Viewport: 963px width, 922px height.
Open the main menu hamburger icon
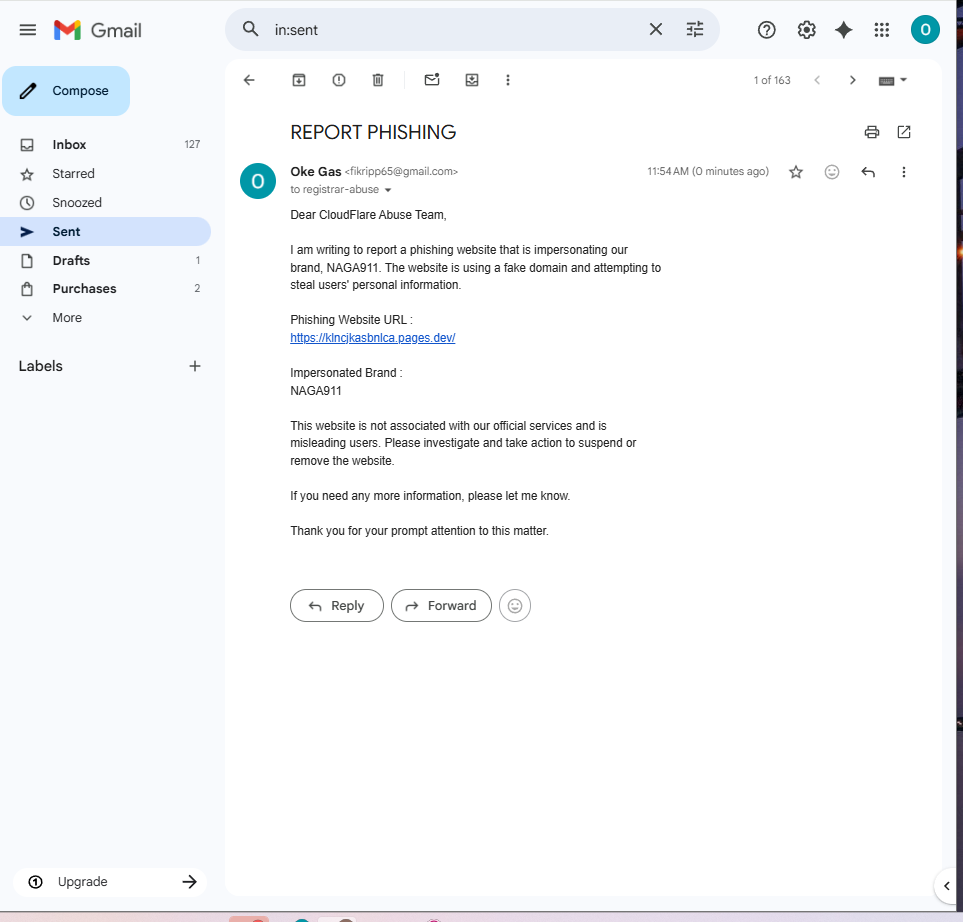(x=28, y=29)
